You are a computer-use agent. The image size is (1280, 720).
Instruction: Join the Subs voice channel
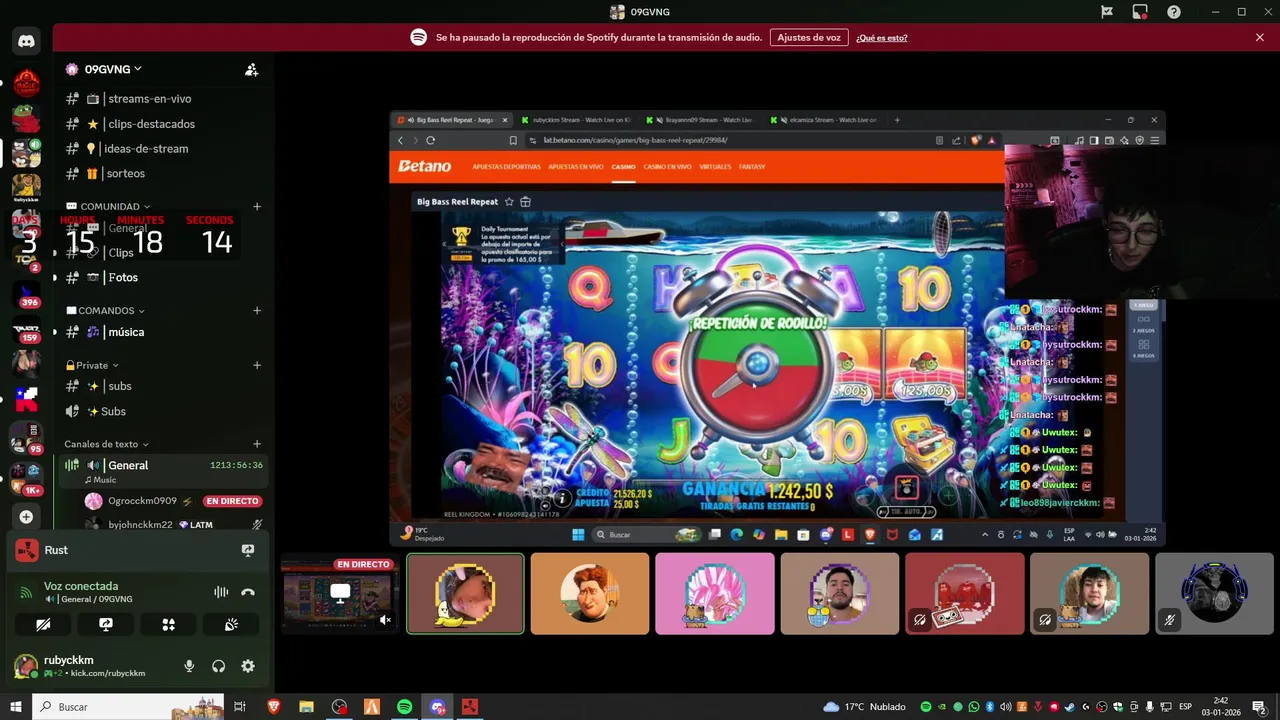pos(163,411)
